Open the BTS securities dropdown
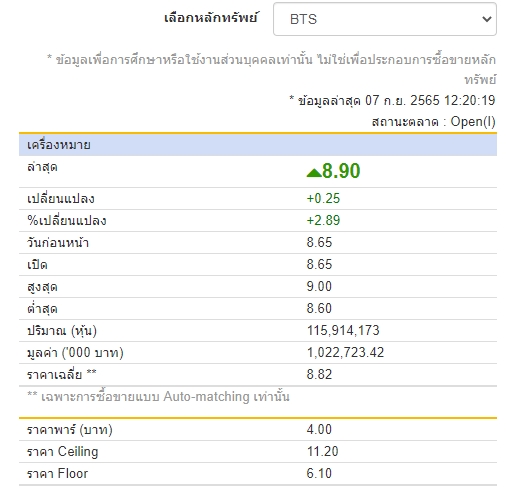Screen dimensions: 506x490 385,19
